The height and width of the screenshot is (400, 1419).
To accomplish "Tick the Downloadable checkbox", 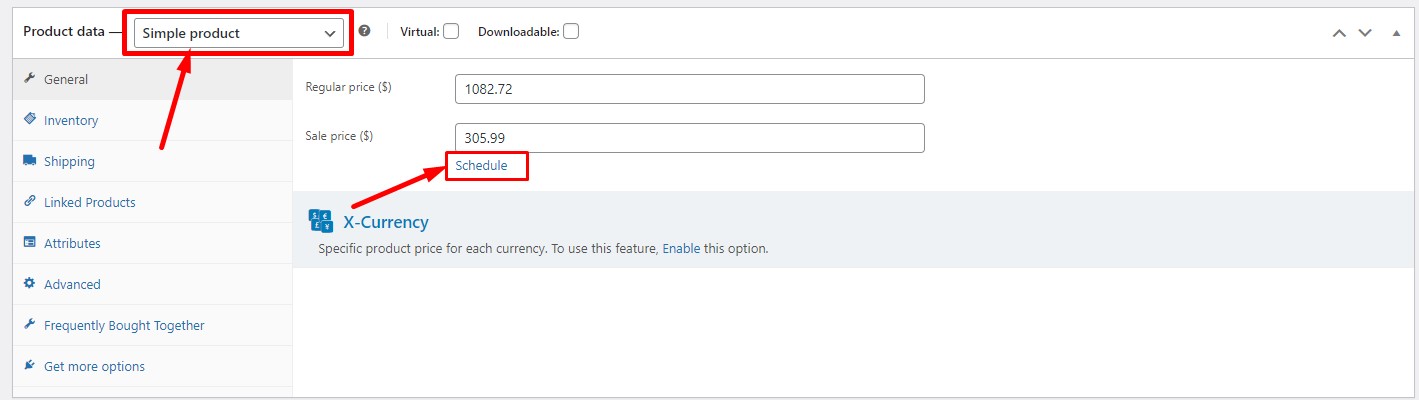I will pyautogui.click(x=570, y=31).
